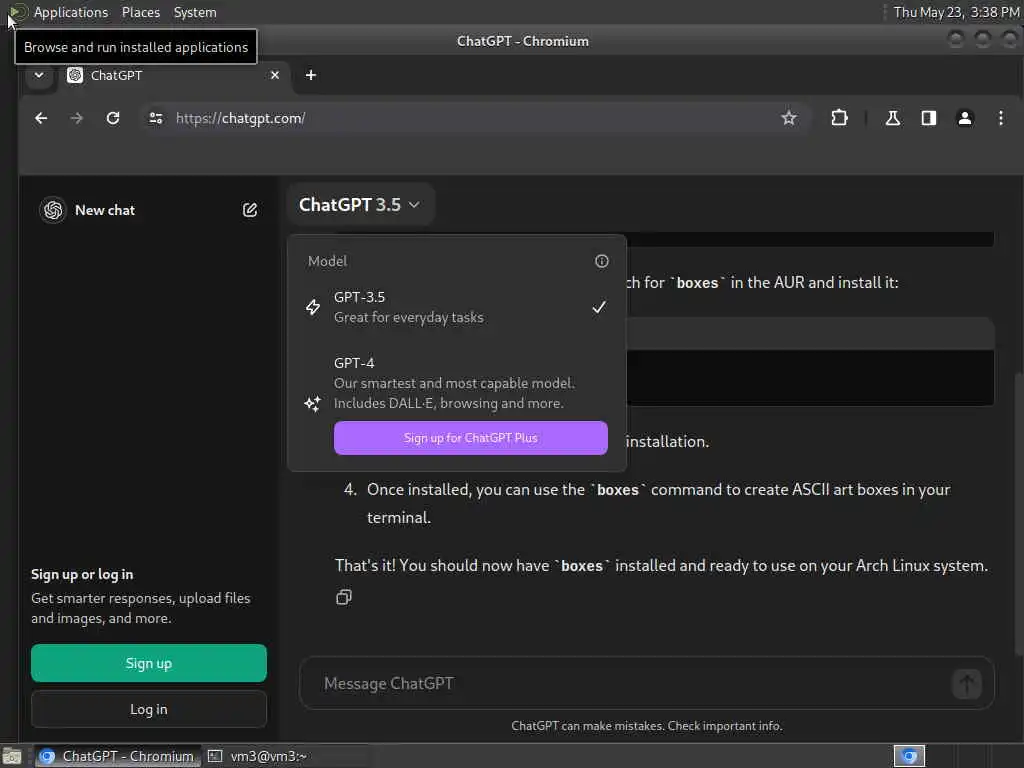1024x768 pixels.
Task: Open the Applications menu
Action: click(x=71, y=12)
